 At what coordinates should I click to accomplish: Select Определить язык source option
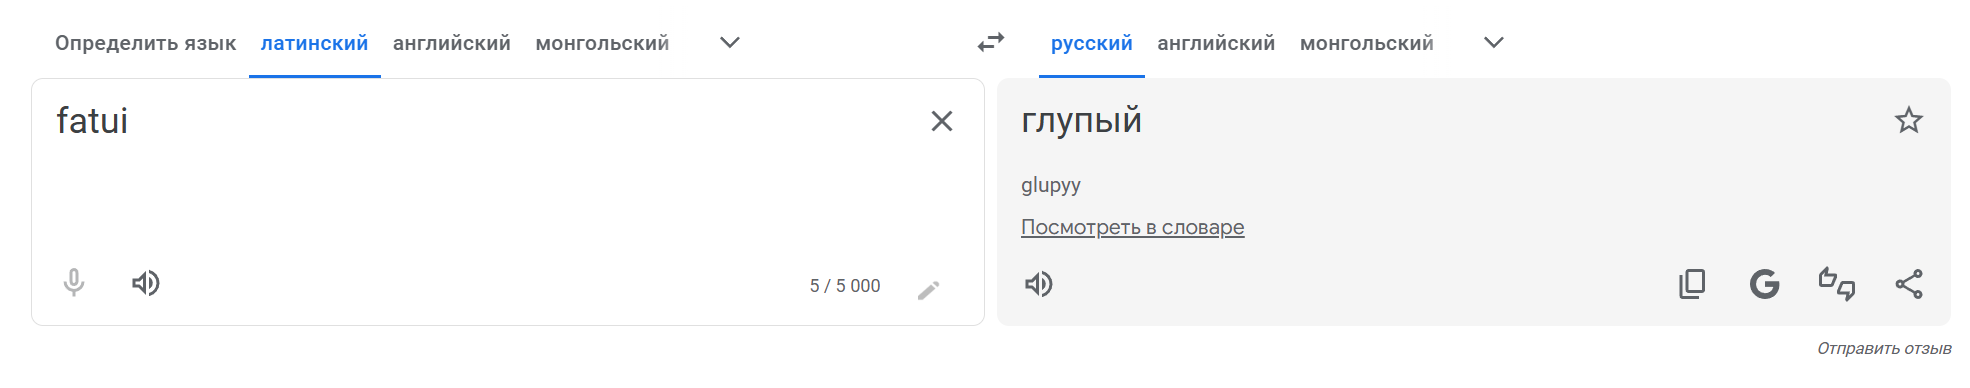pyautogui.click(x=146, y=43)
